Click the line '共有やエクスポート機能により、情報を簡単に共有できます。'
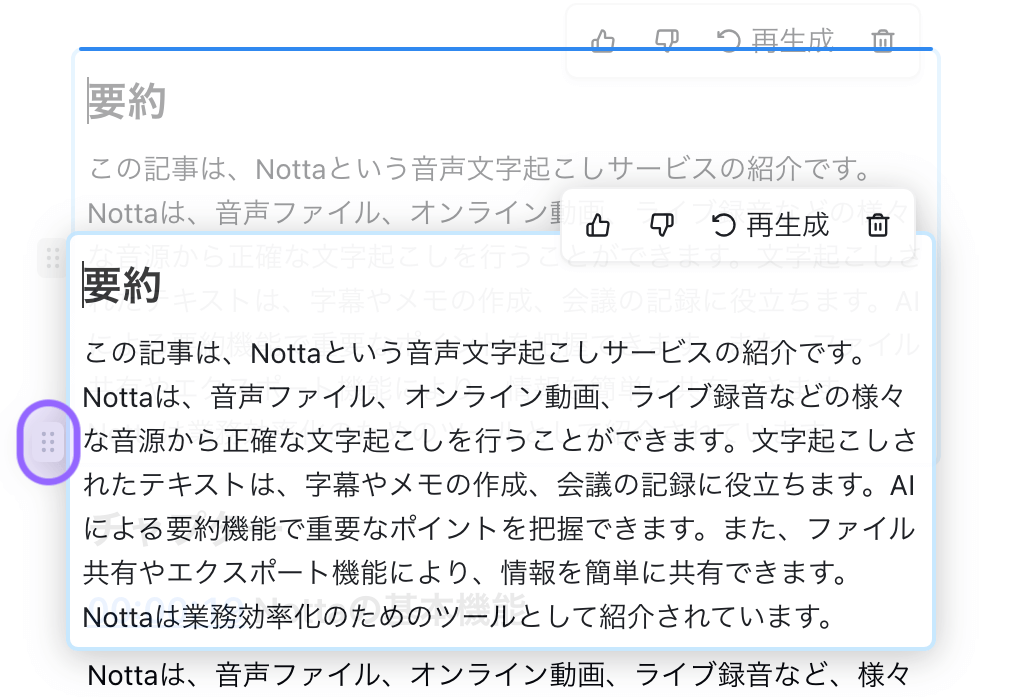The image size is (1014, 697). [x=466, y=572]
